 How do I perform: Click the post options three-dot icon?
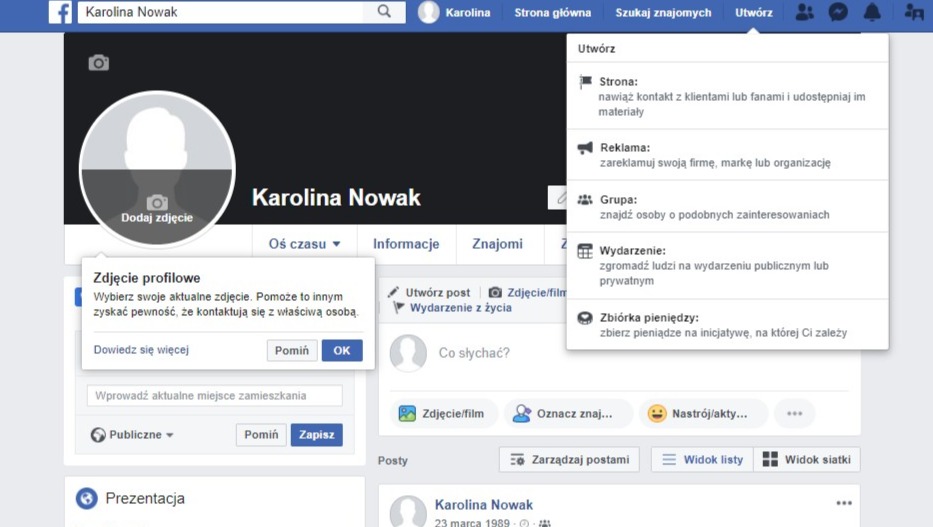pos(844,503)
